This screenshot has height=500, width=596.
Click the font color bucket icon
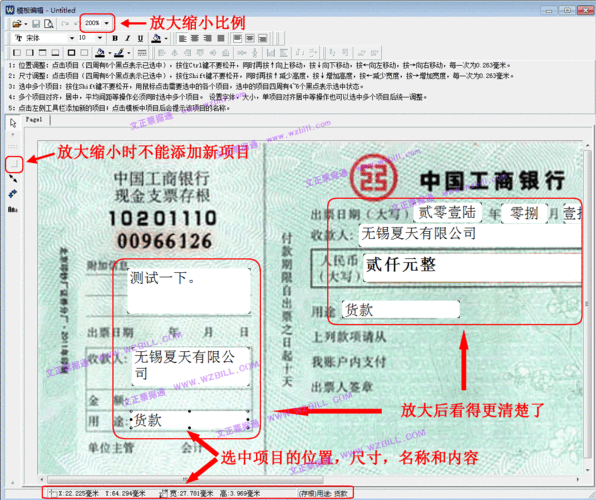point(156,38)
